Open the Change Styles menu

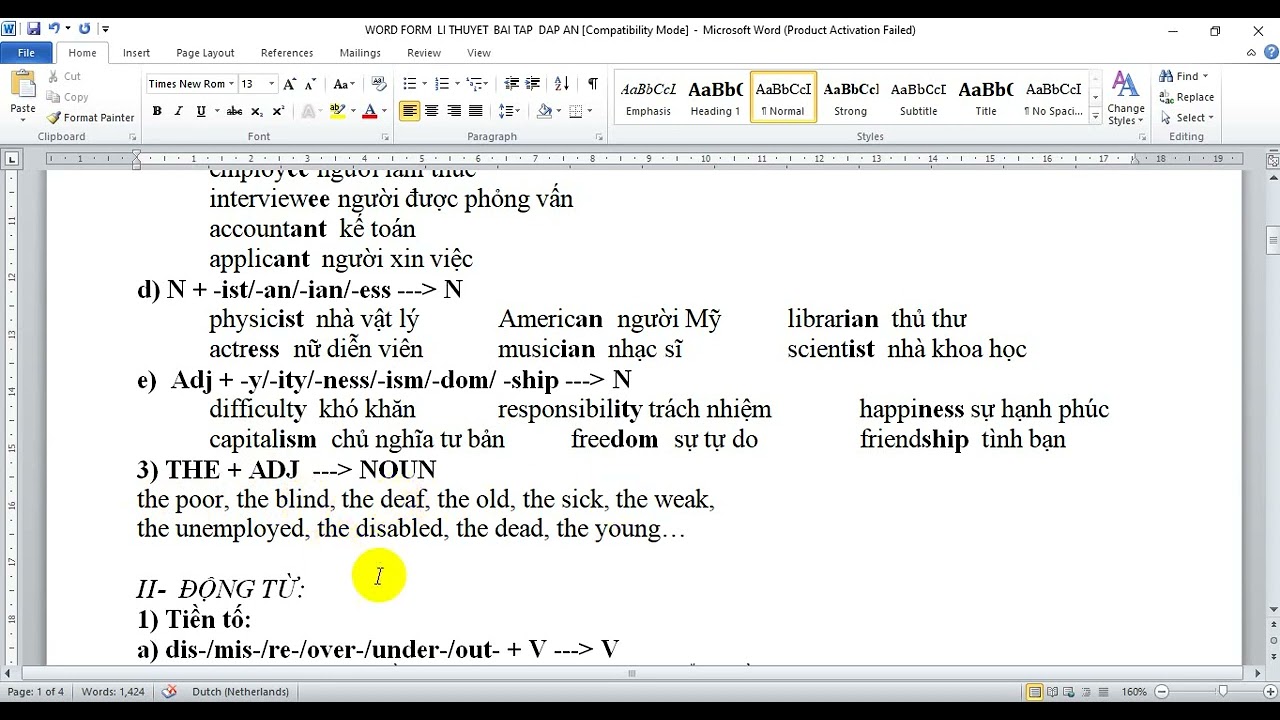(x=1126, y=98)
